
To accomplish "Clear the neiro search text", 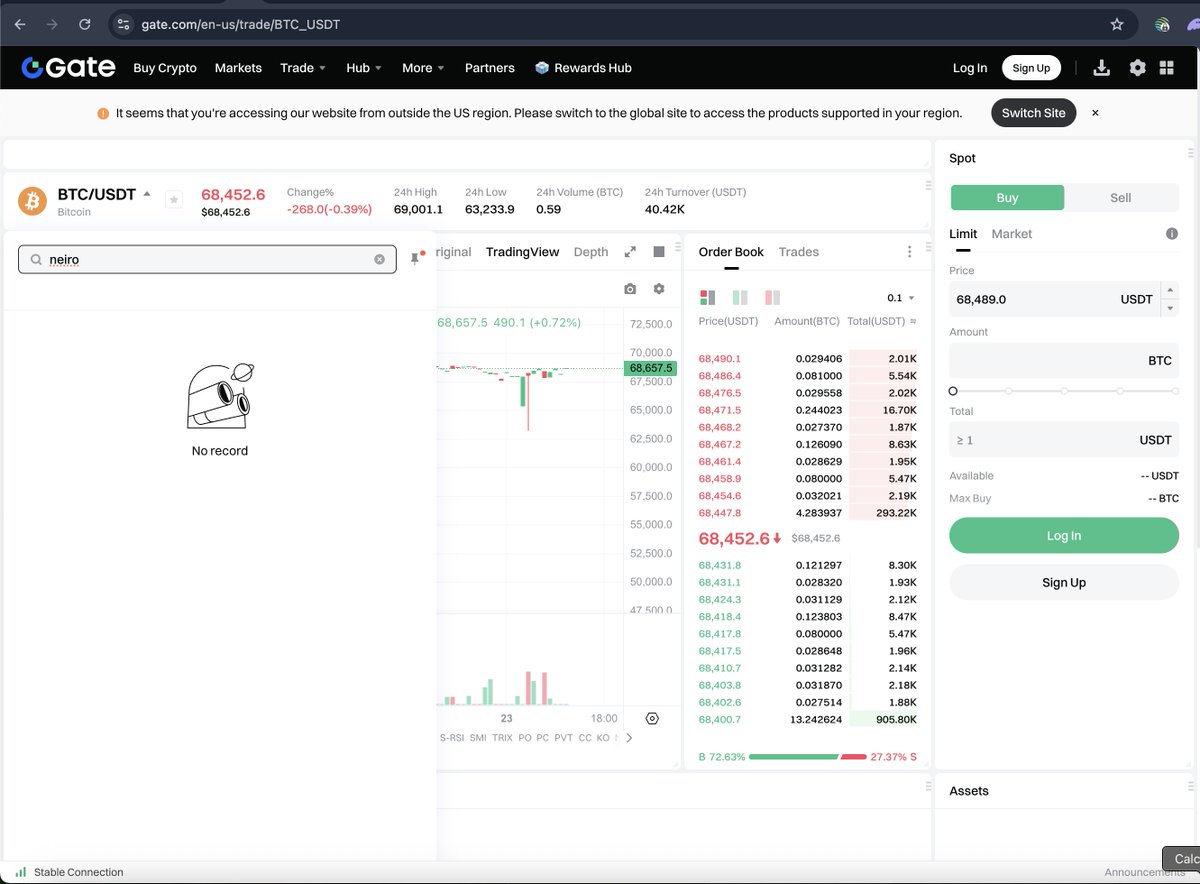I will pyautogui.click(x=379, y=259).
